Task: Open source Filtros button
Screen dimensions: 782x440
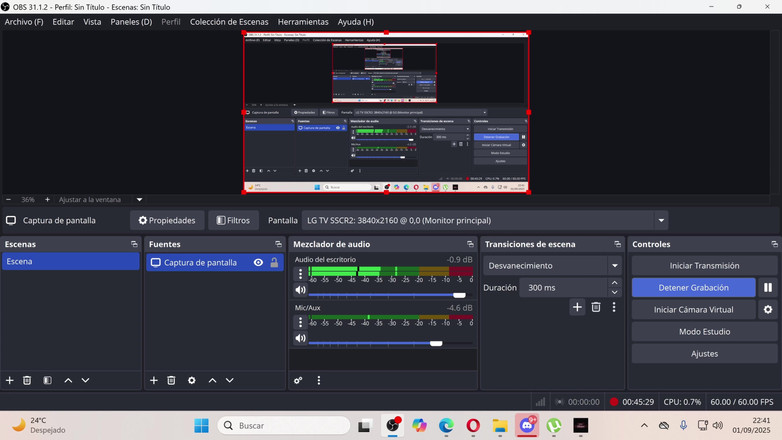Action: click(233, 220)
